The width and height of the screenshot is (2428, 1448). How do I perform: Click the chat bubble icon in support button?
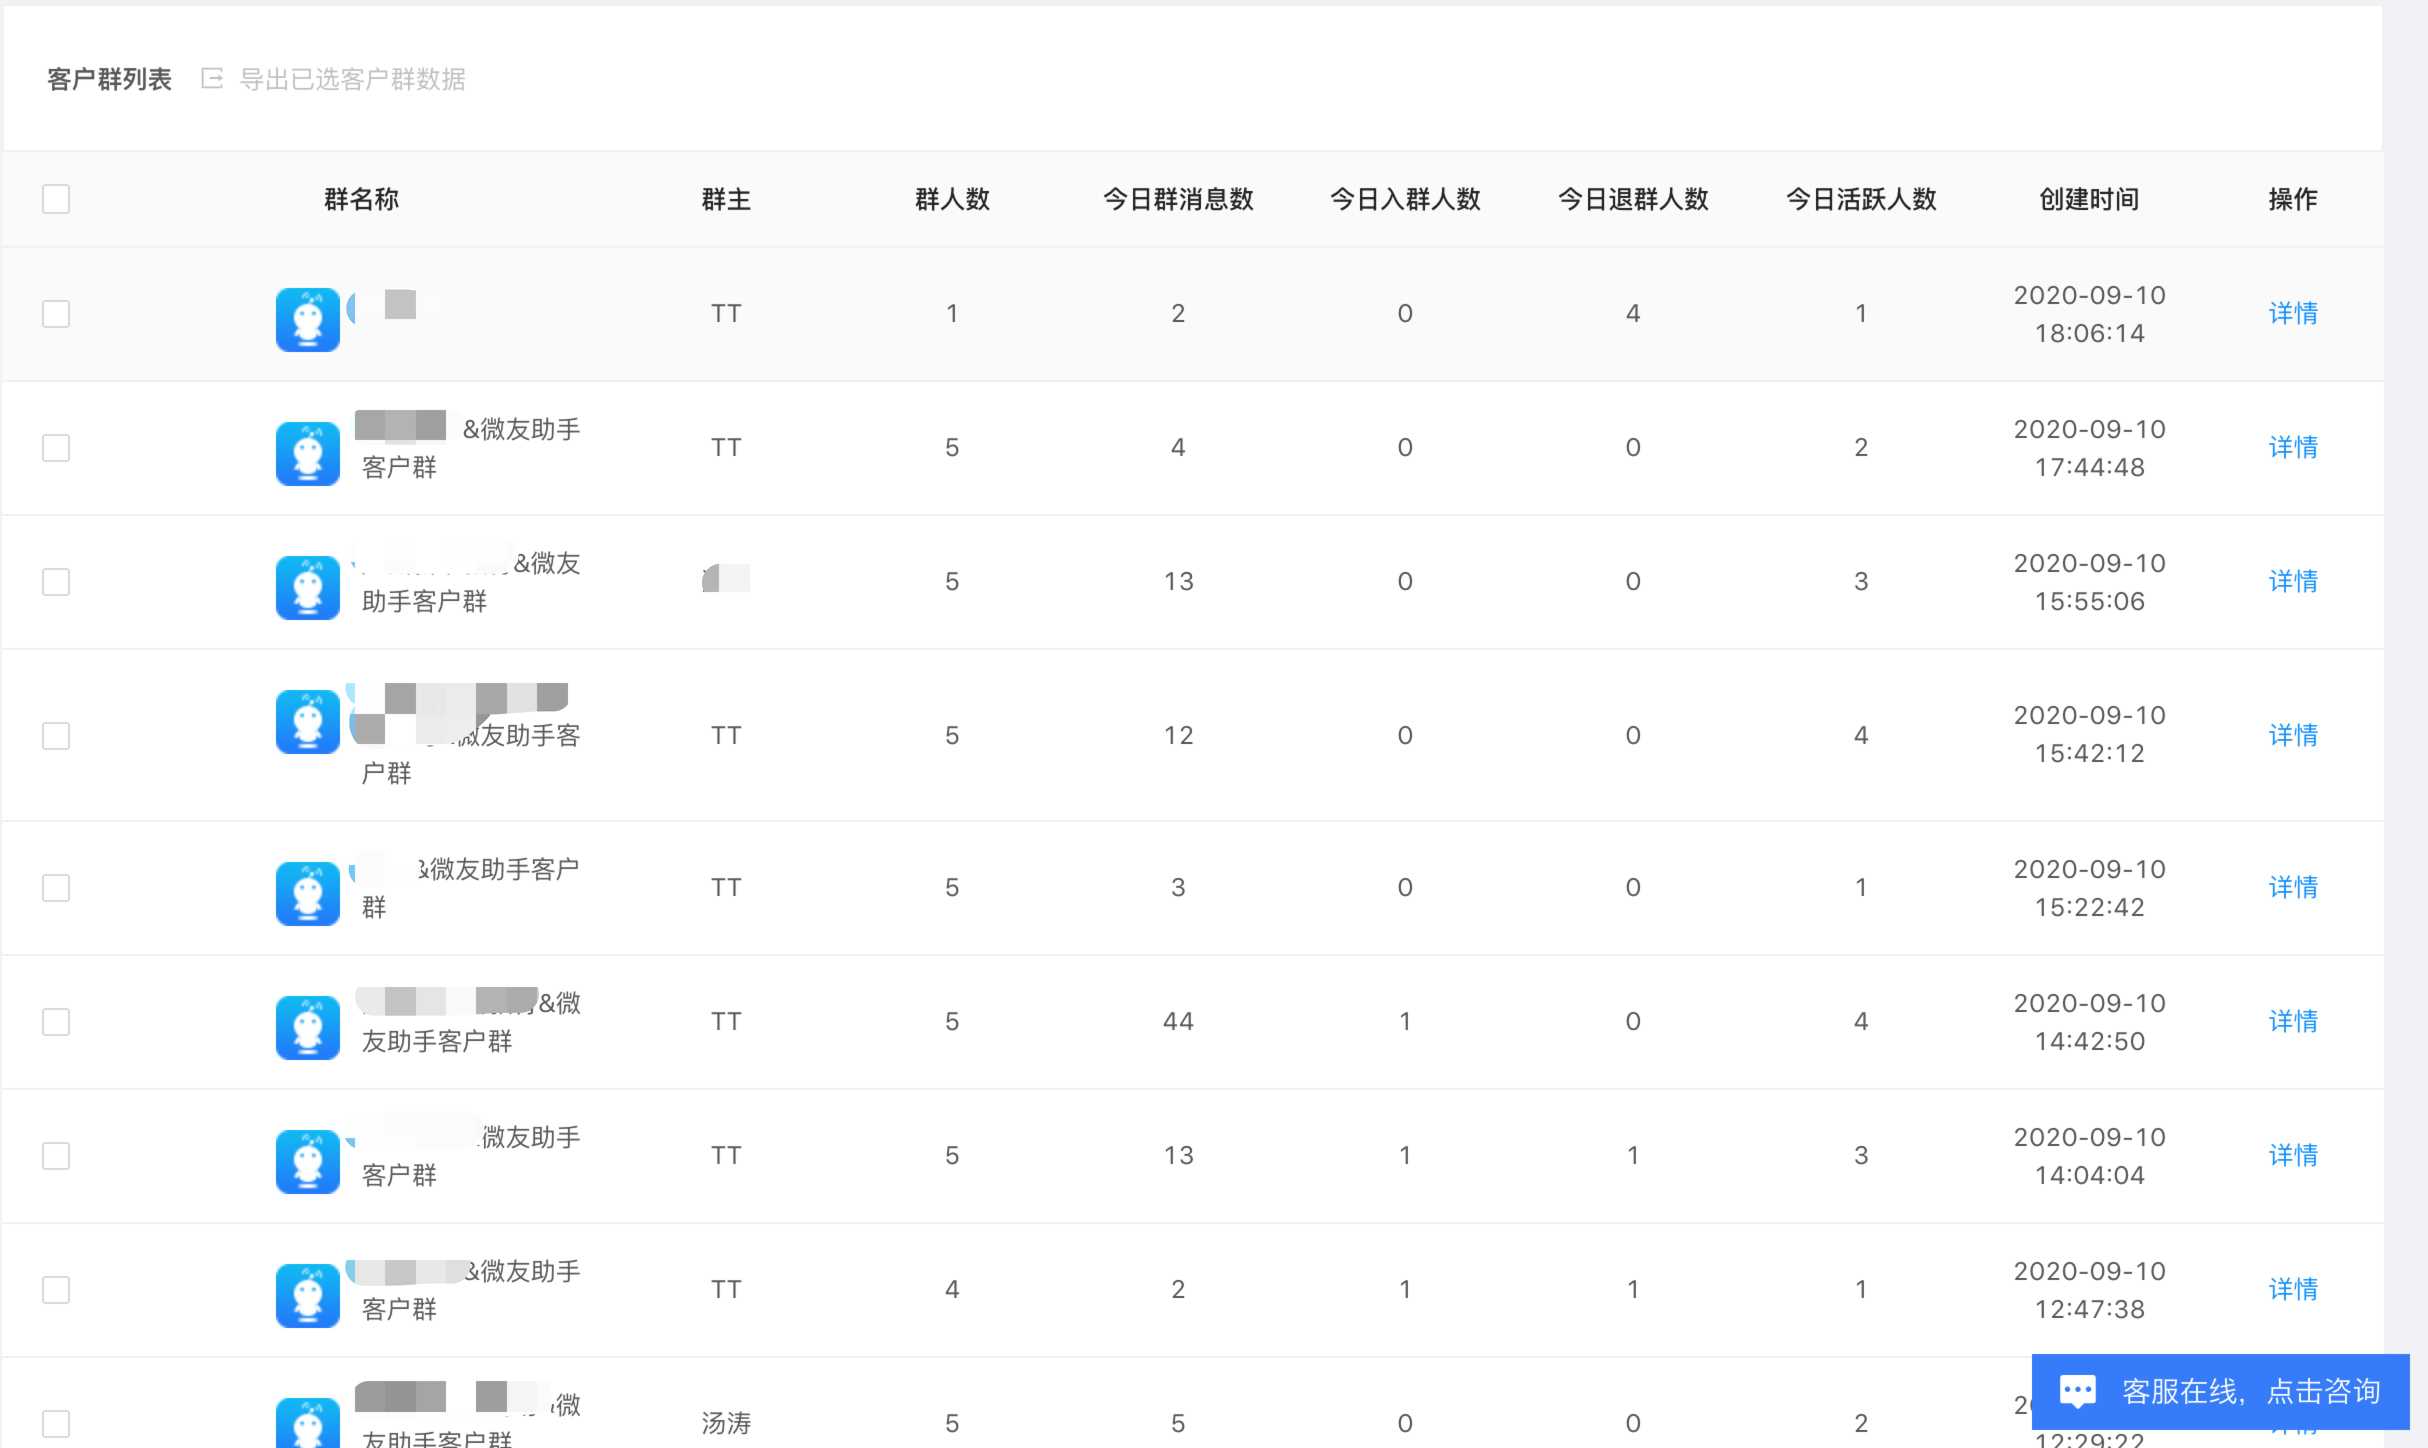coord(2078,1392)
